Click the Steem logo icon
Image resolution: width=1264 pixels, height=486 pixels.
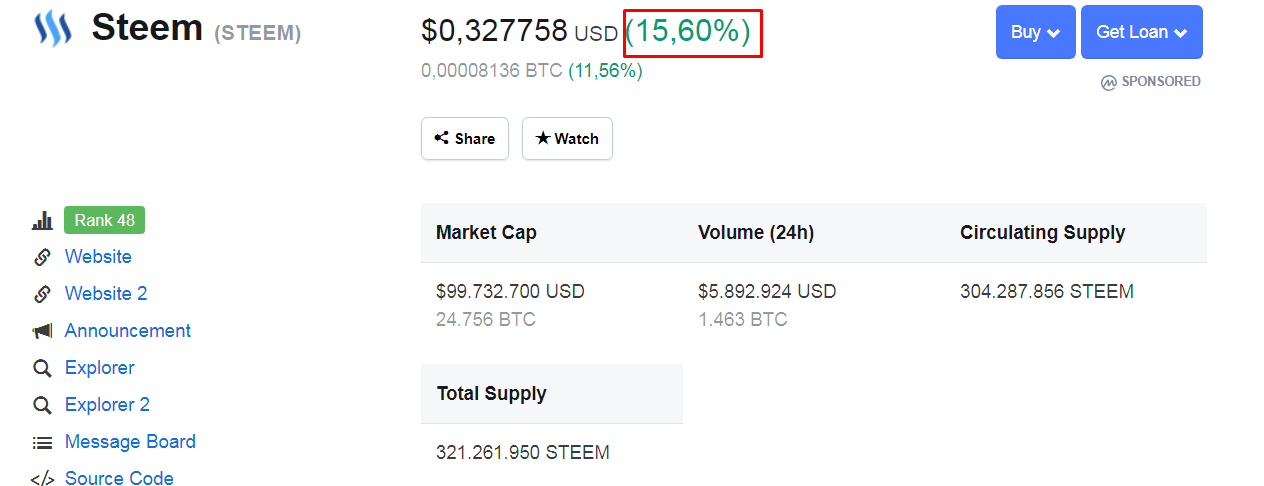click(x=54, y=28)
